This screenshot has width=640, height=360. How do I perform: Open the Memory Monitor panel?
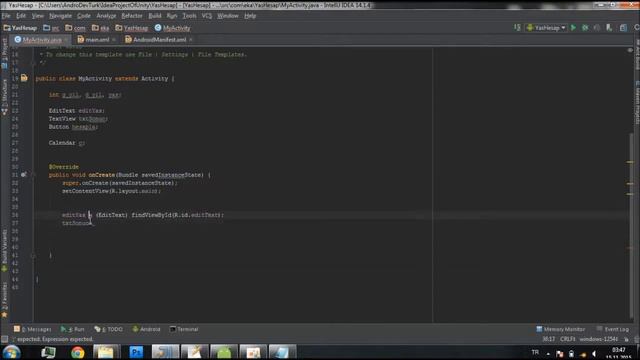click(560, 329)
